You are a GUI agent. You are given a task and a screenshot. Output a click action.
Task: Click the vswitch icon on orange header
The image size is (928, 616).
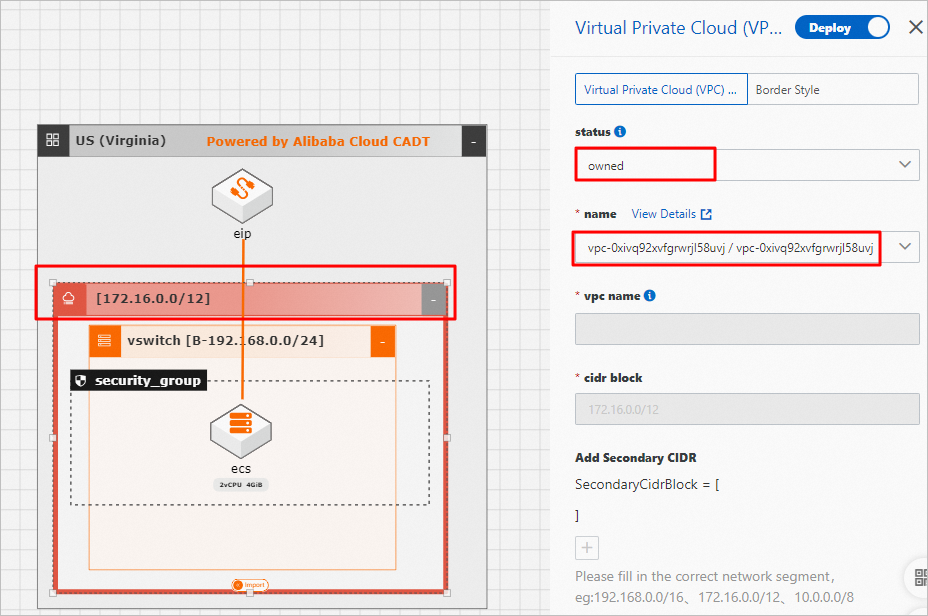click(x=105, y=341)
